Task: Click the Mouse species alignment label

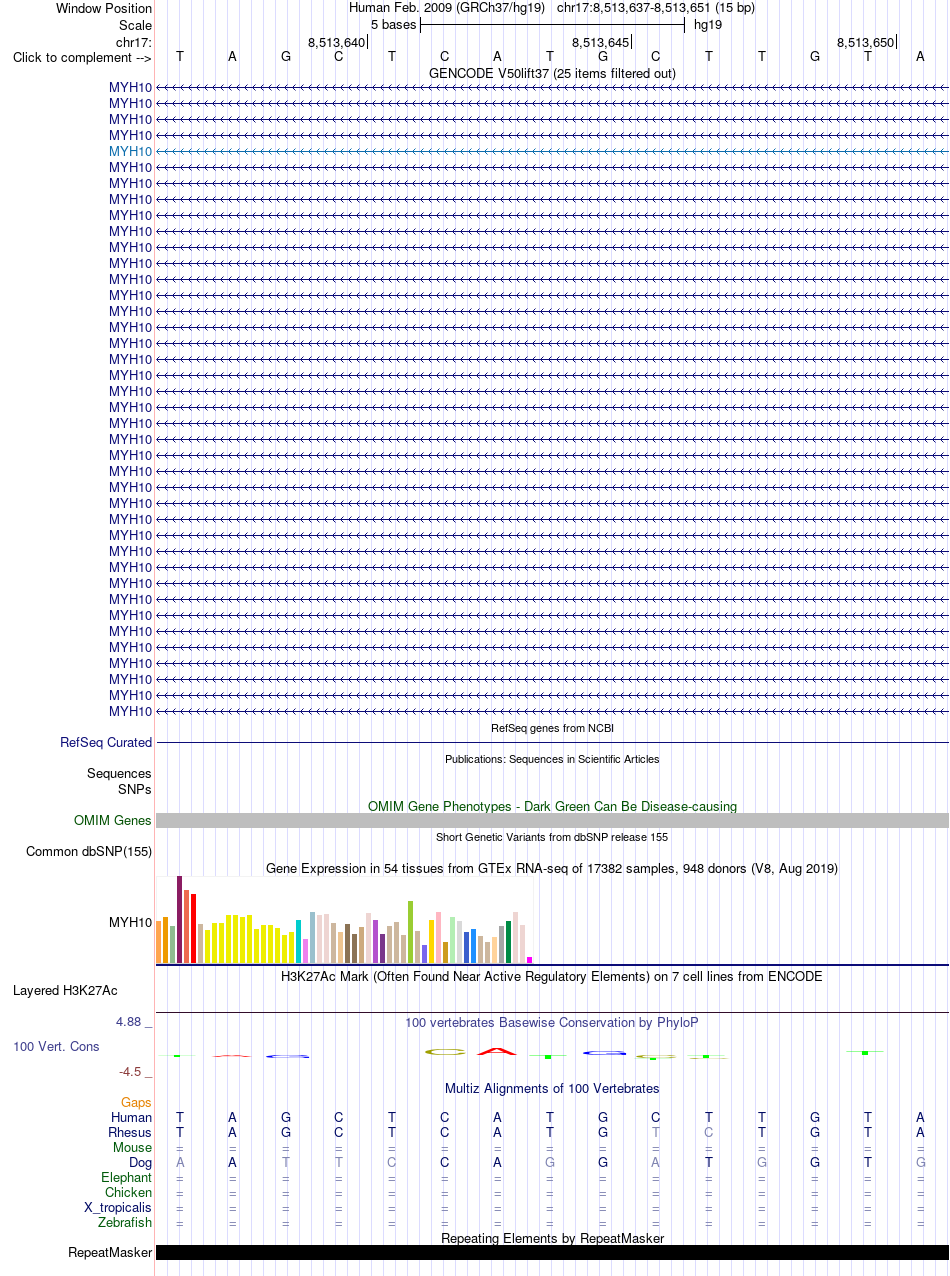Action: (x=132, y=1147)
